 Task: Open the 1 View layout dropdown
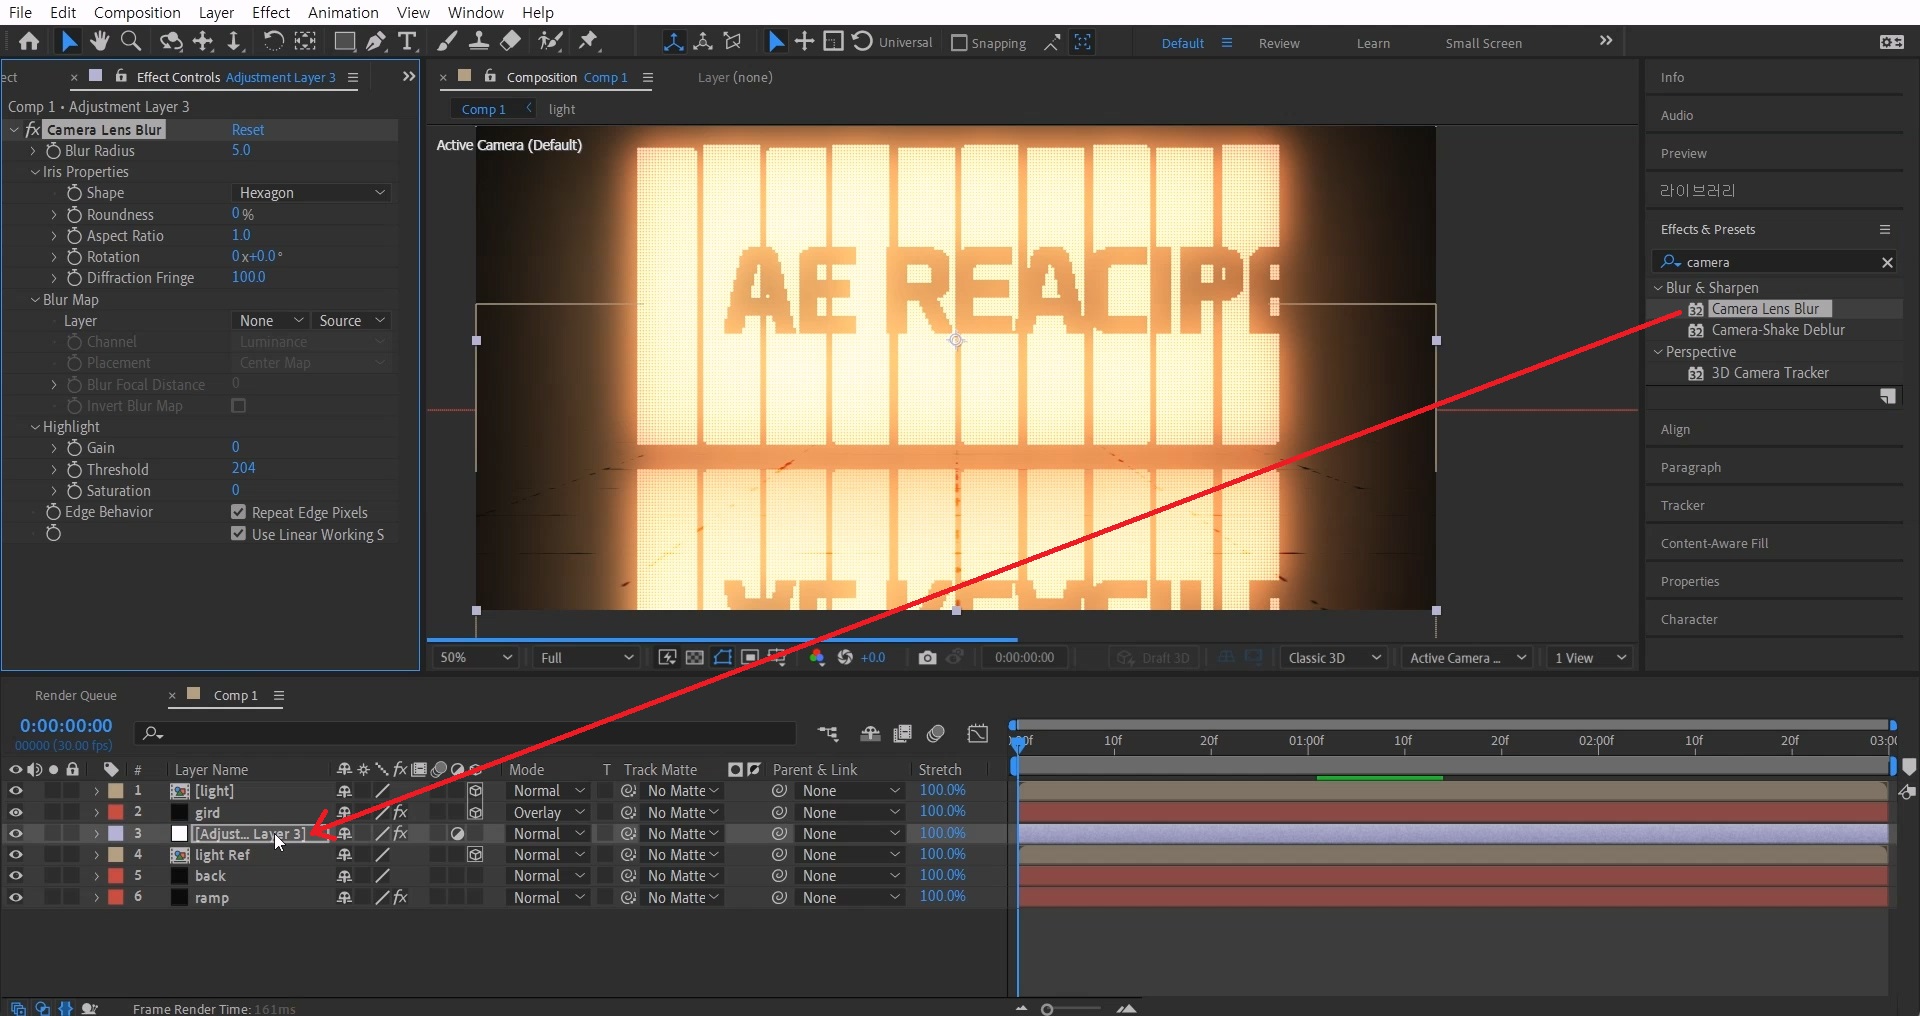[x=1590, y=657]
